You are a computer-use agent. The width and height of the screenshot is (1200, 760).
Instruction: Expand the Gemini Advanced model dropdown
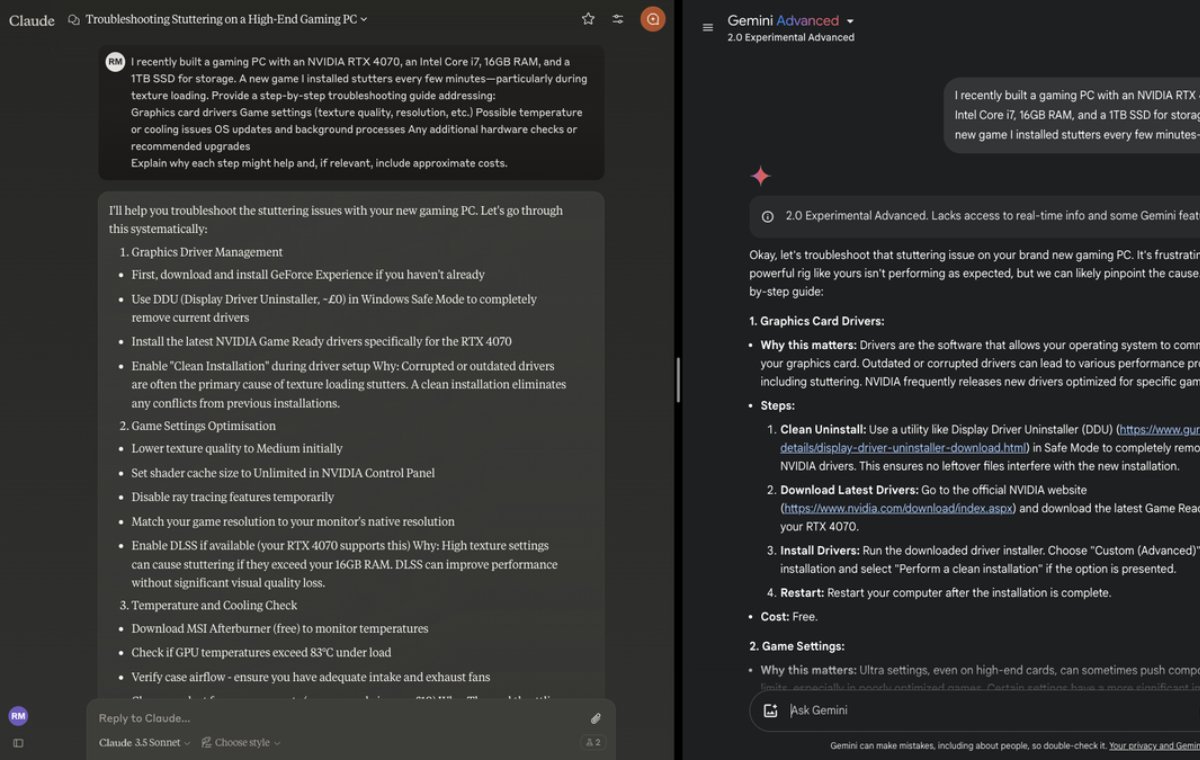(850, 21)
